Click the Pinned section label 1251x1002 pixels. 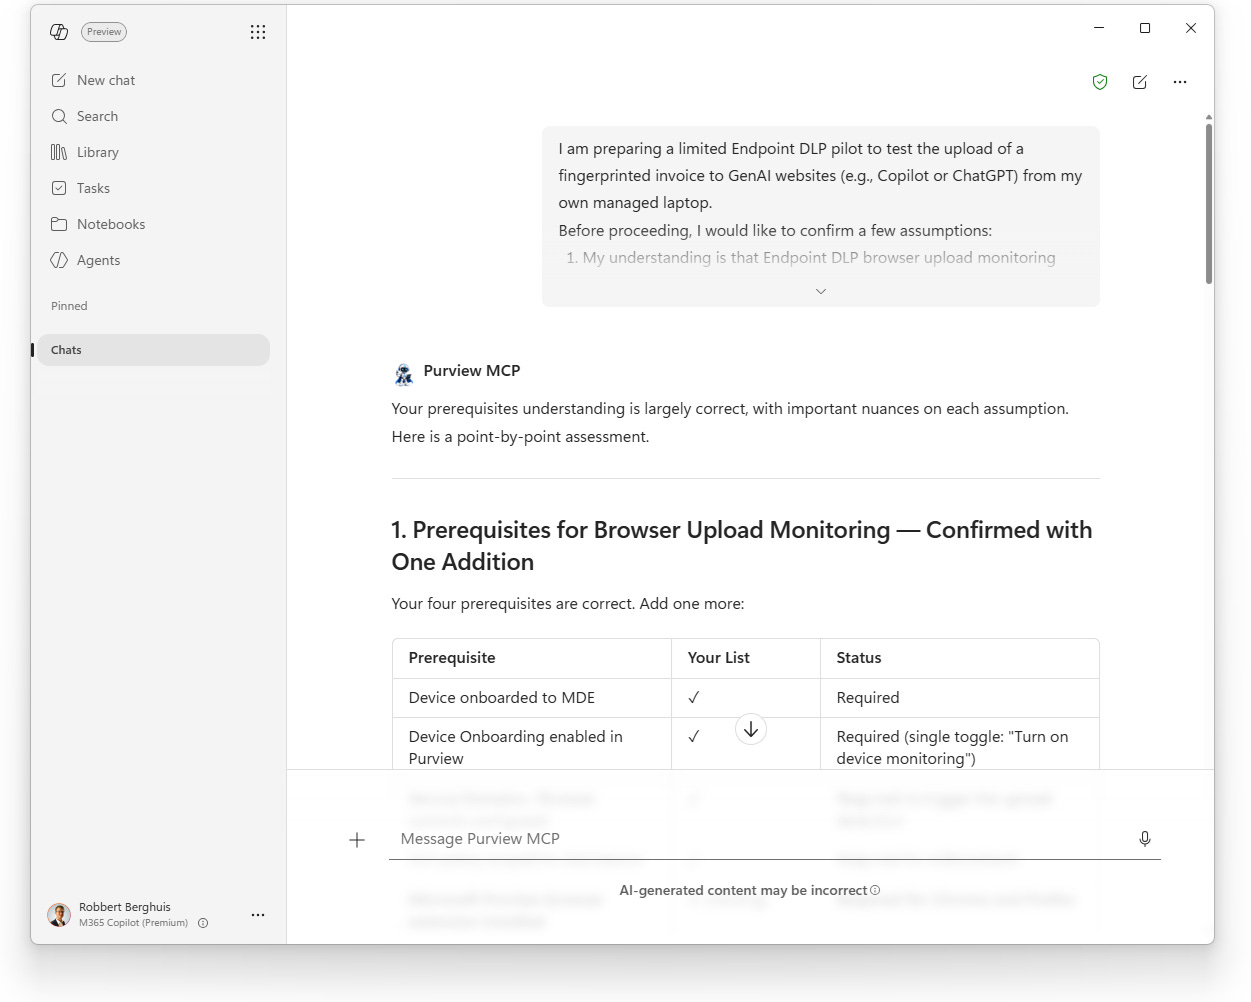coord(69,306)
